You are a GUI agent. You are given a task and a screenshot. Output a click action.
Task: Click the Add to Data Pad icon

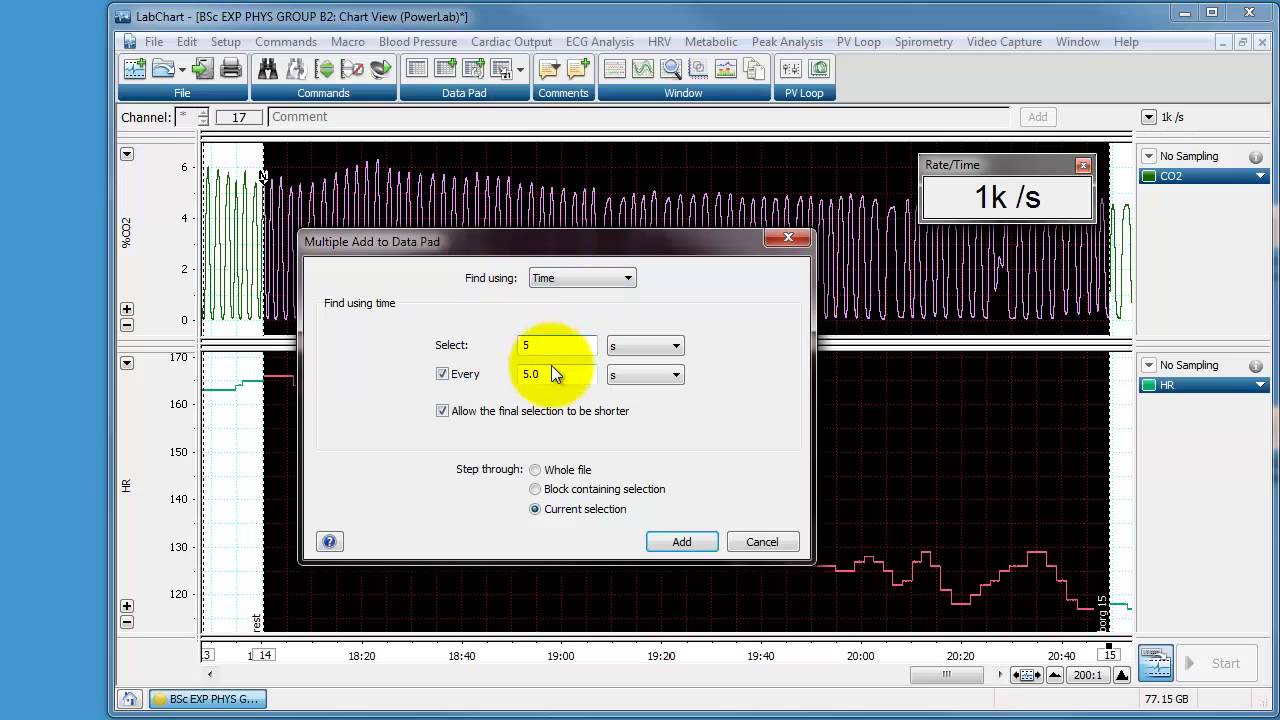(446, 69)
